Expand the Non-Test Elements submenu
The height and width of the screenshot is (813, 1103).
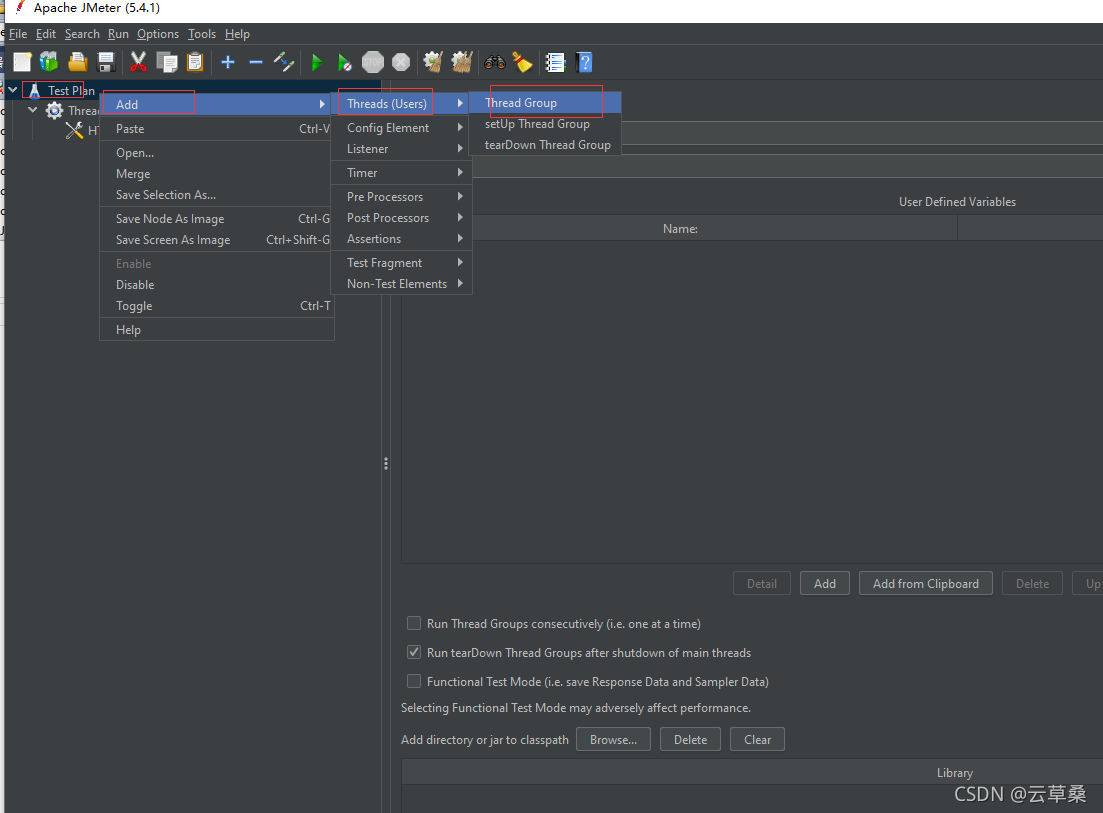[402, 283]
